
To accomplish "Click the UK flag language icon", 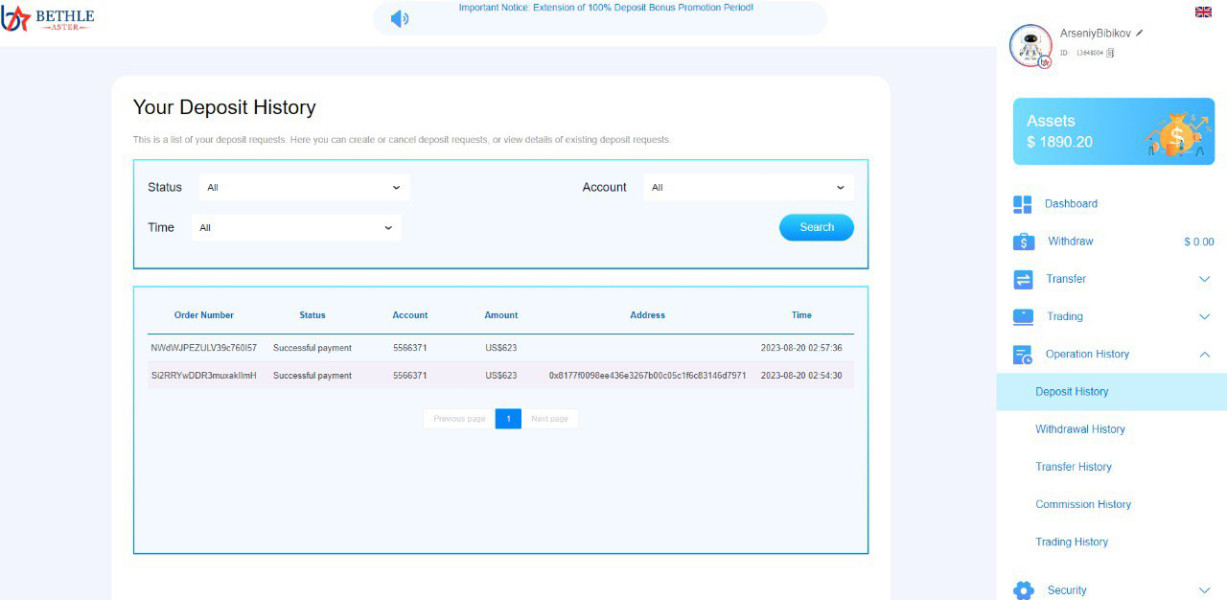I will pos(1203,12).
